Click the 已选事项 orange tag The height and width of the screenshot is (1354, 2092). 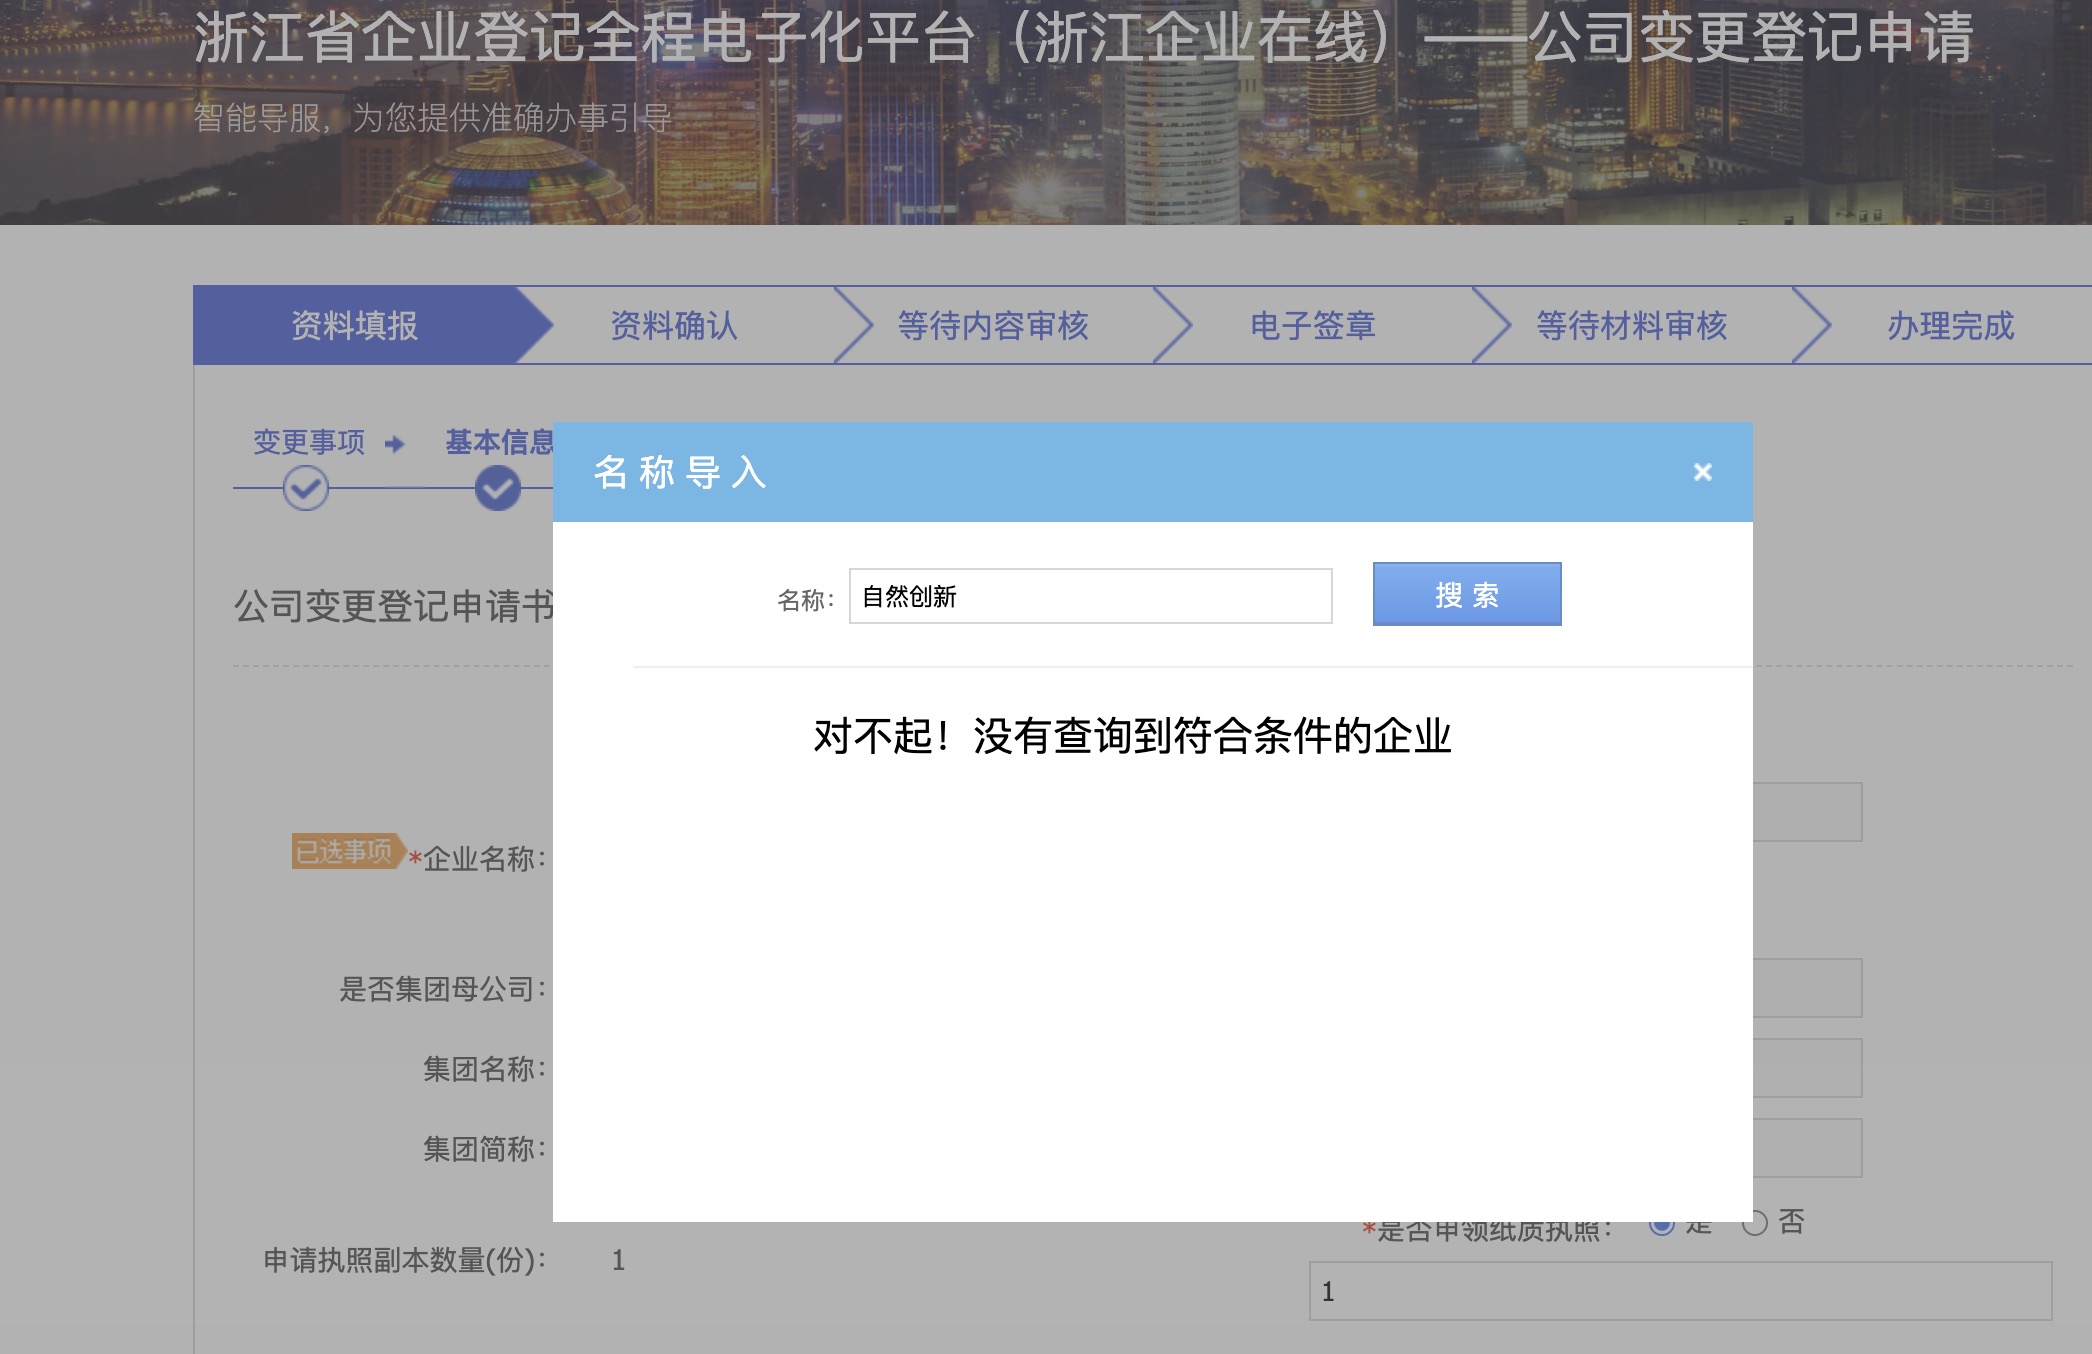344,851
